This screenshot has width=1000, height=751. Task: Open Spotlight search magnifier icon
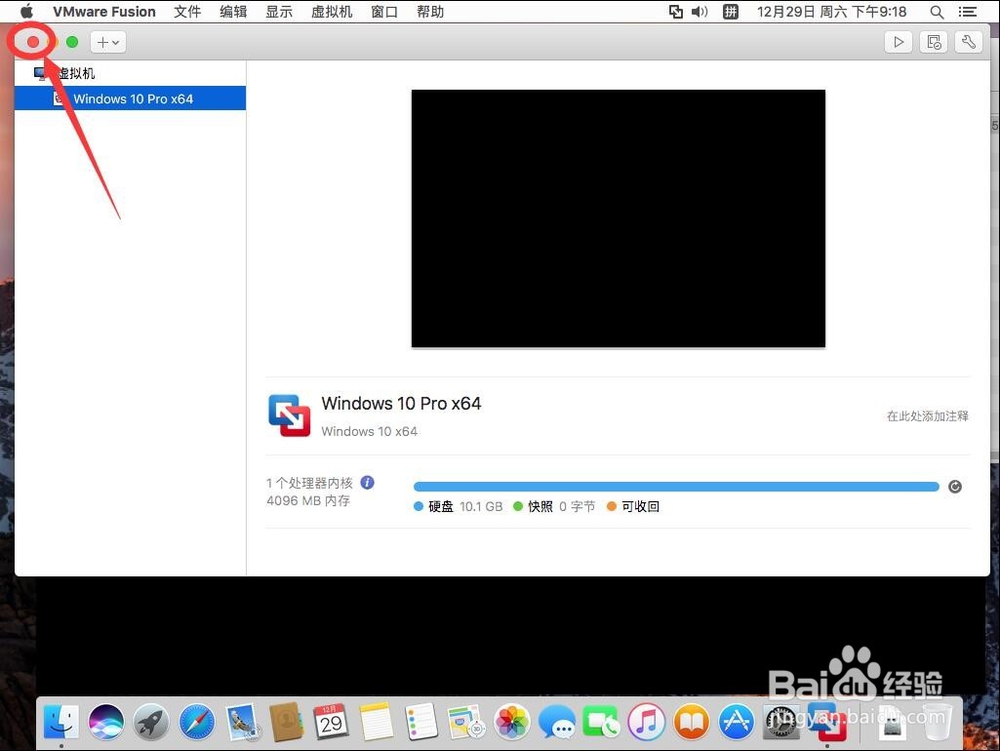(x=936, y=11)
